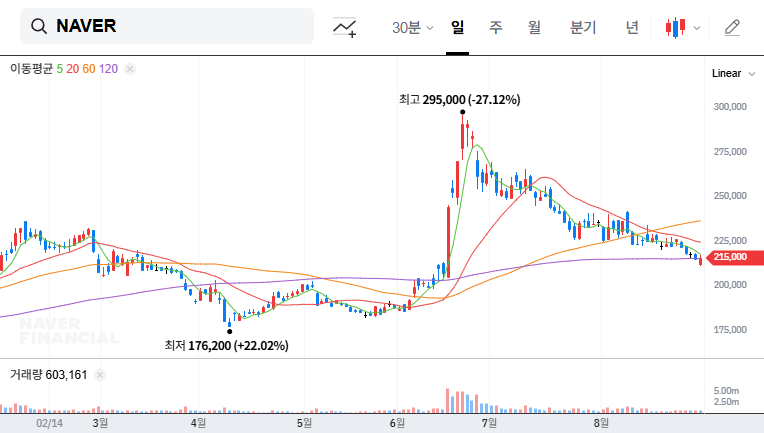Select the green 5-day average value

pyautogui.click(x=59, y=69)
